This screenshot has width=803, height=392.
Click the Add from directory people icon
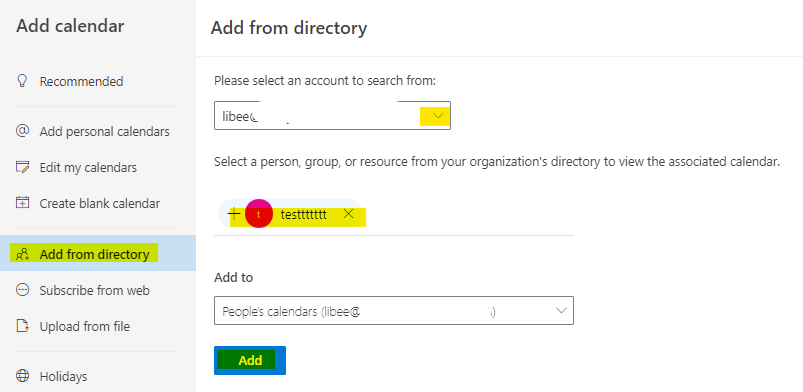coord(23,254)
